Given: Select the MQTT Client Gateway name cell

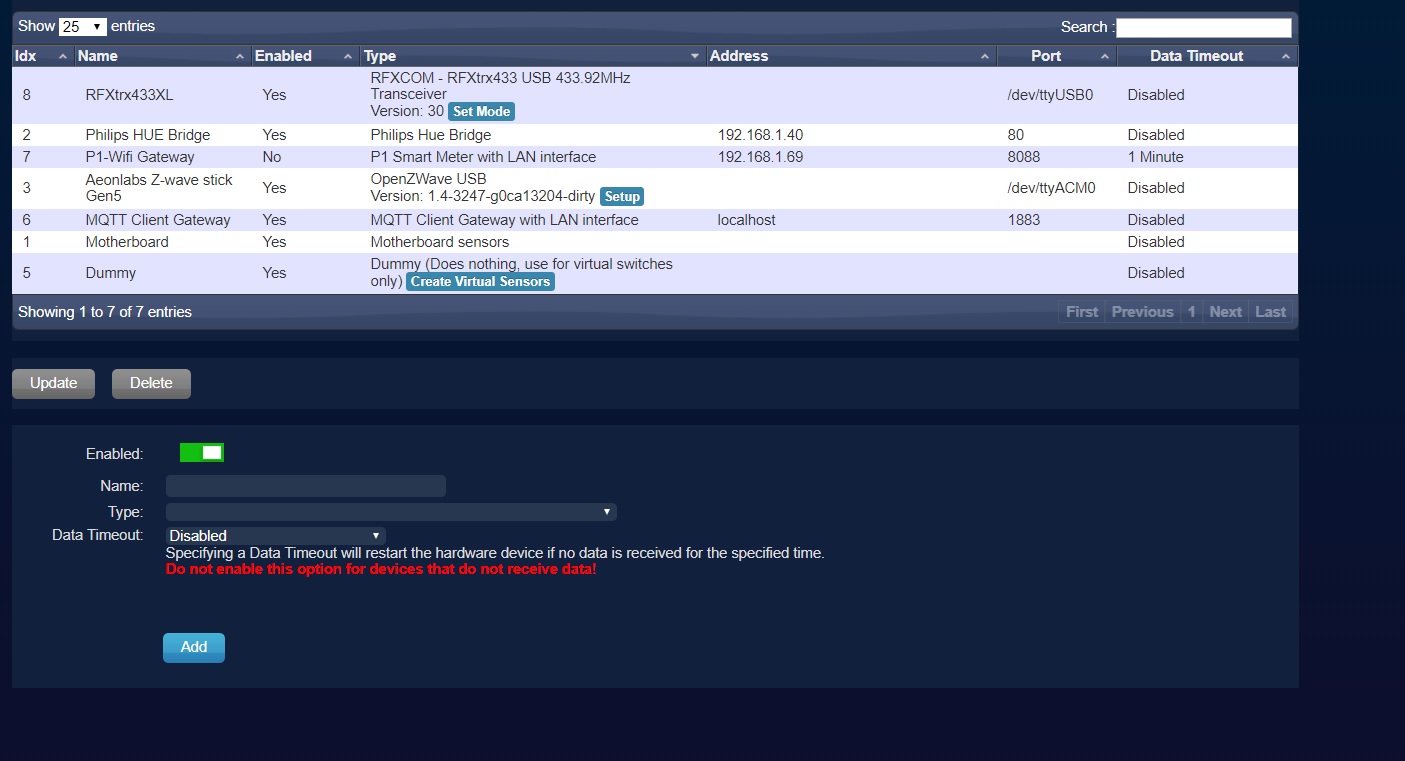Looking at the screenshot, I should [158, 220].
